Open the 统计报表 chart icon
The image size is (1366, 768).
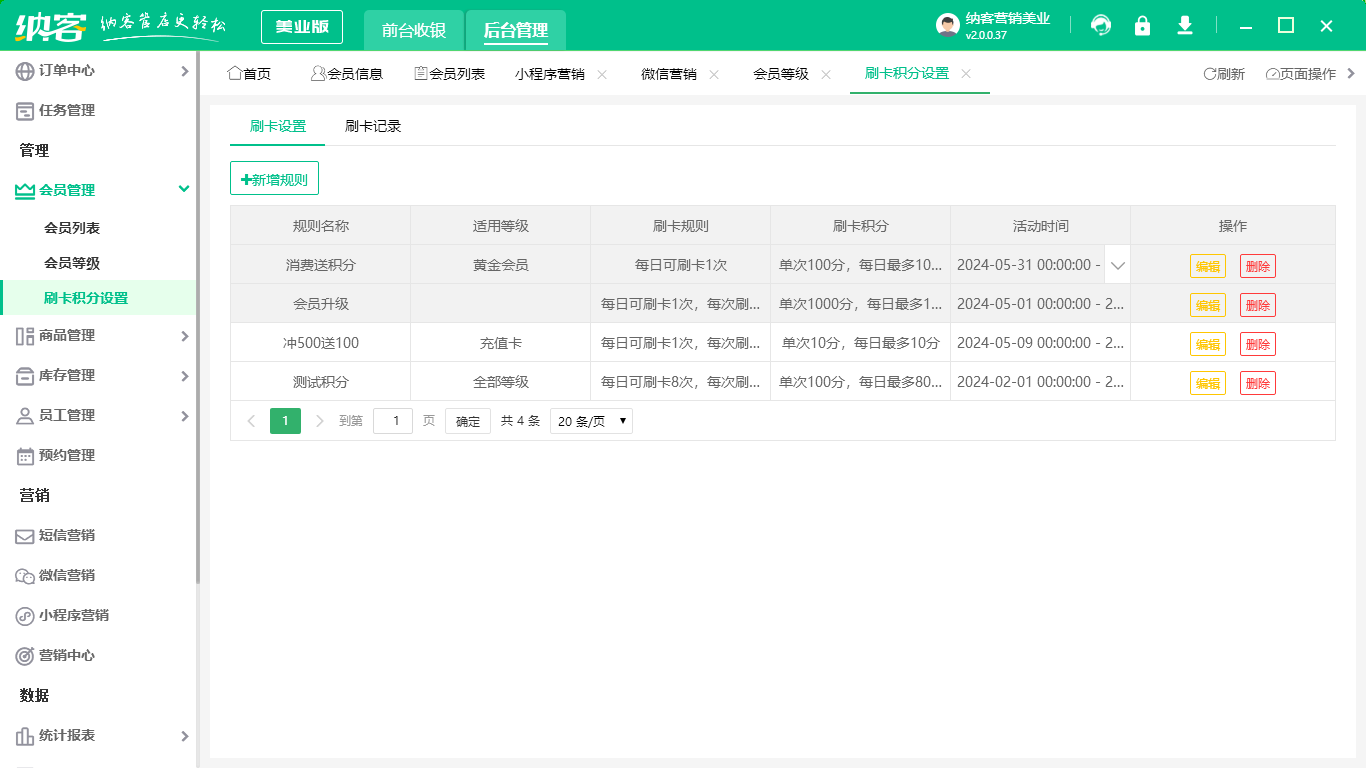(x=24, y=735)
